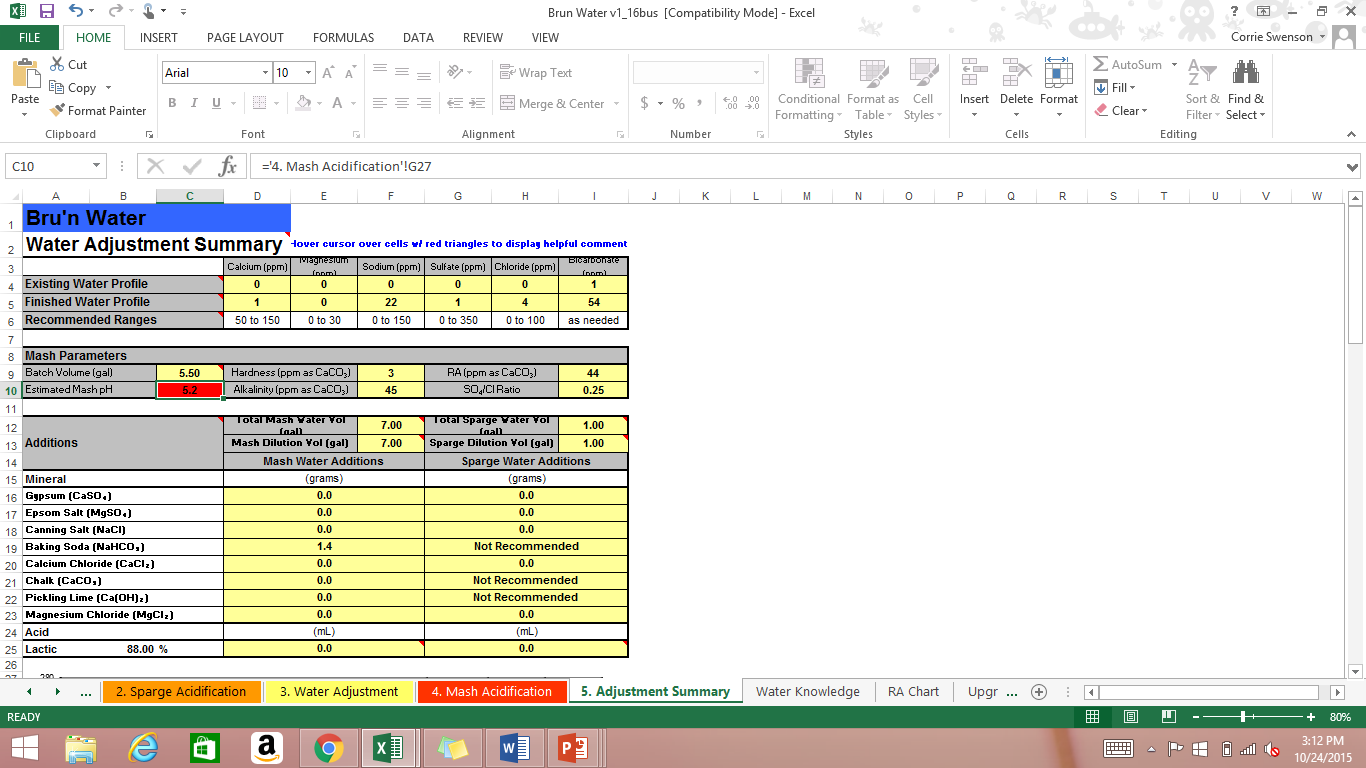Open Format as Table gallery

click(873, 90)
